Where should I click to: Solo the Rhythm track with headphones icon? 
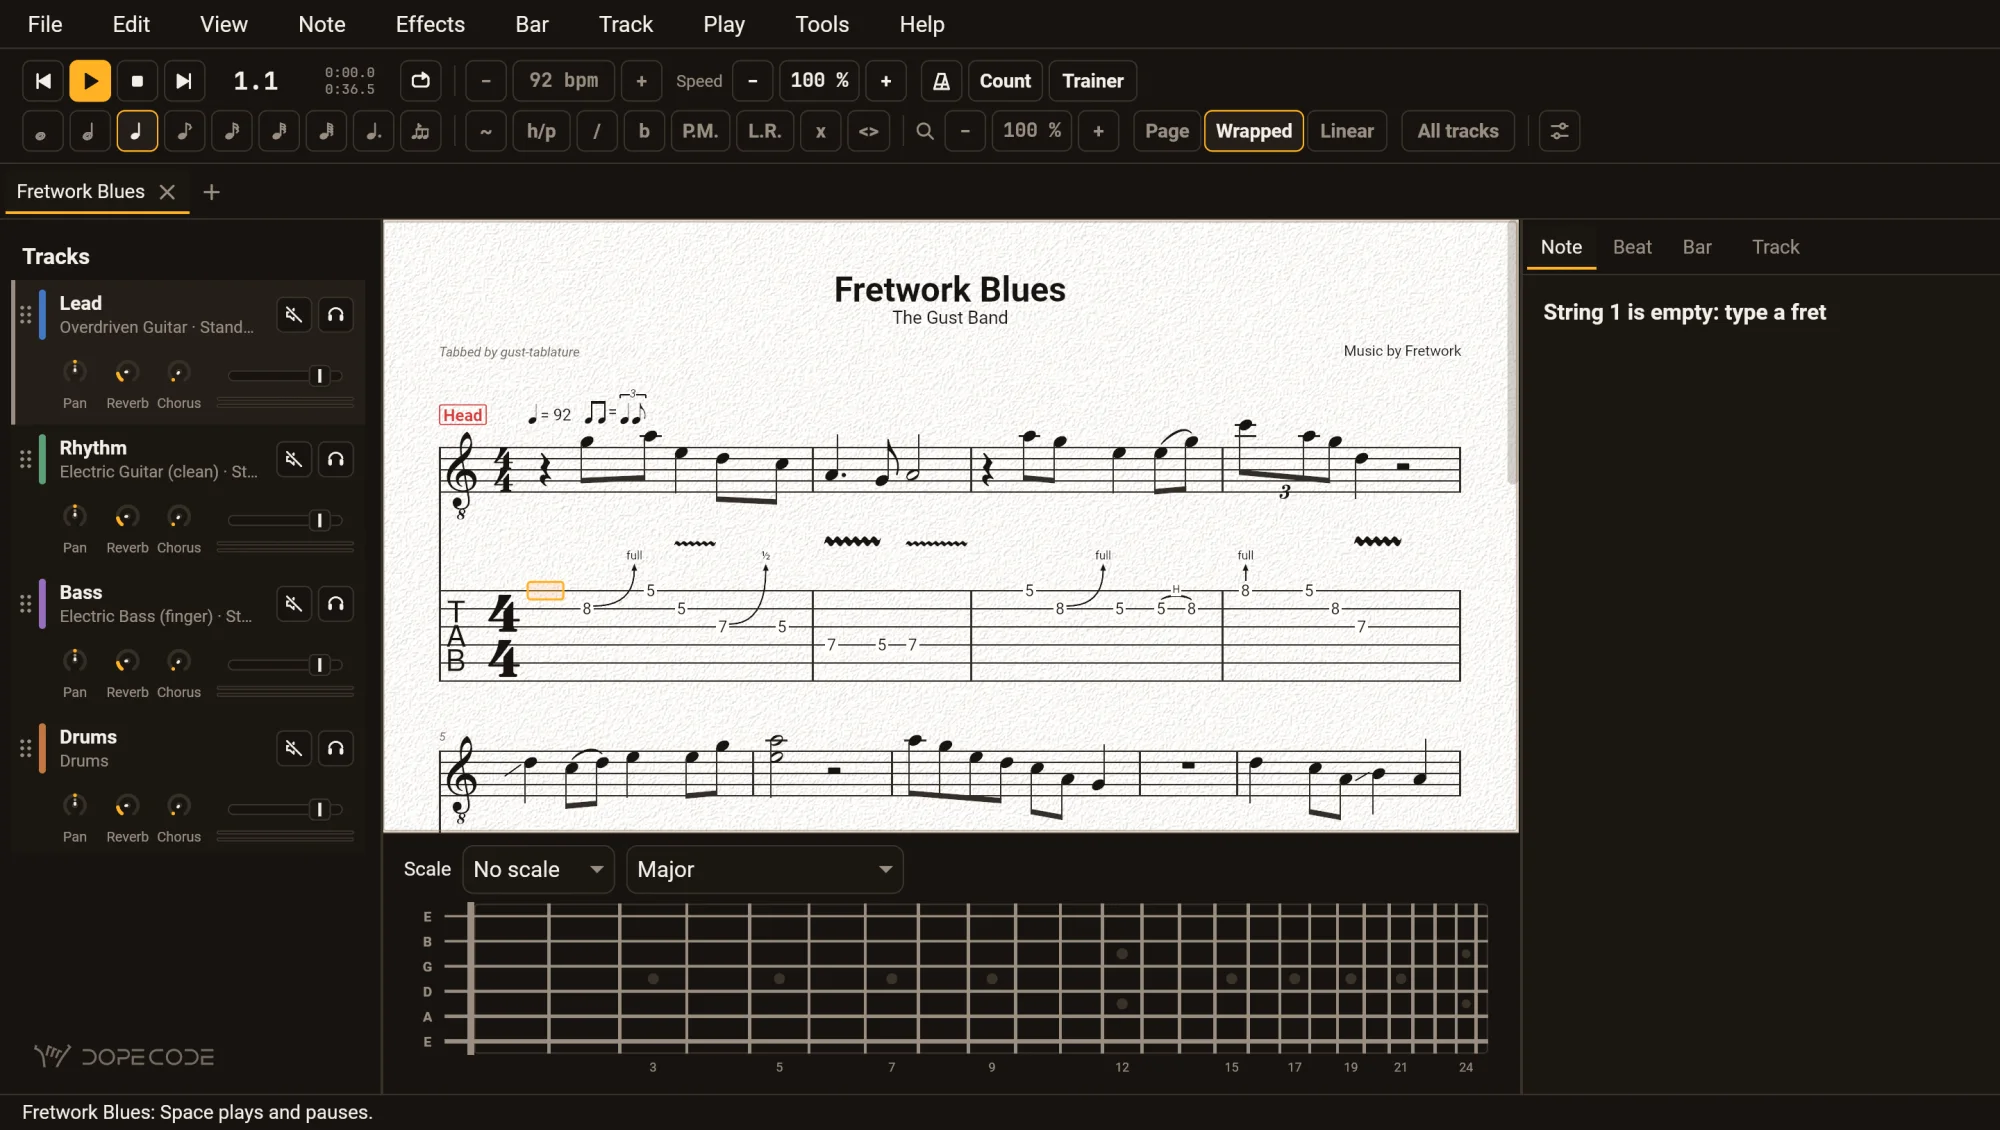tap(336, 459)
